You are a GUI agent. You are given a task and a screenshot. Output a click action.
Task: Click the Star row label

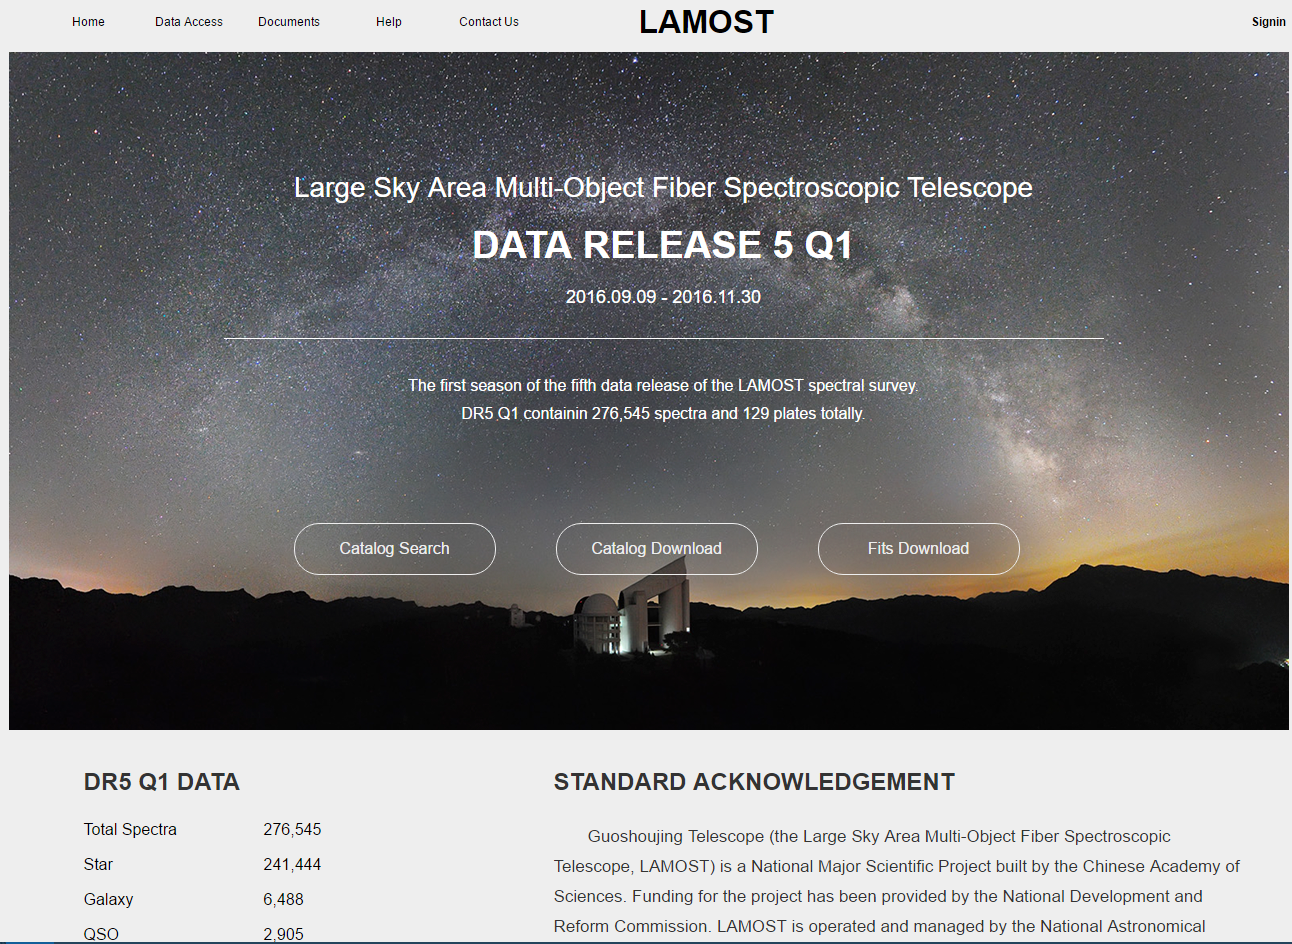click(98, 864)
